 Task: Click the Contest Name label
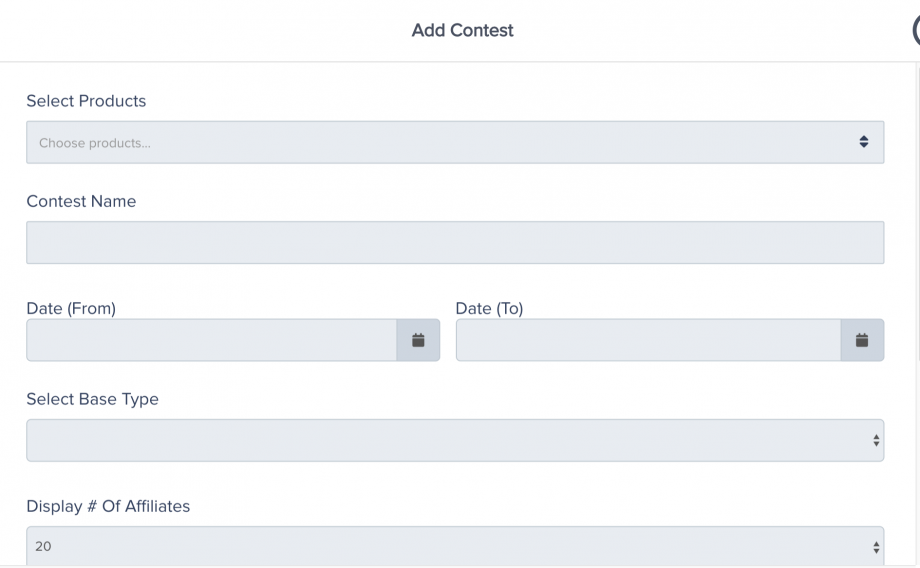(x=81, y=201)
